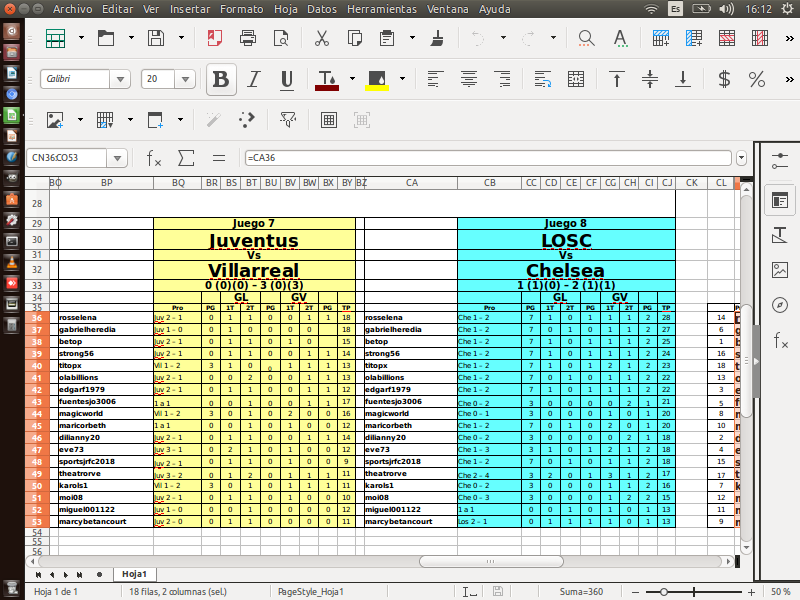Click the Es keyboard layout indicator
800x600 pixels.
coord(676,9)
